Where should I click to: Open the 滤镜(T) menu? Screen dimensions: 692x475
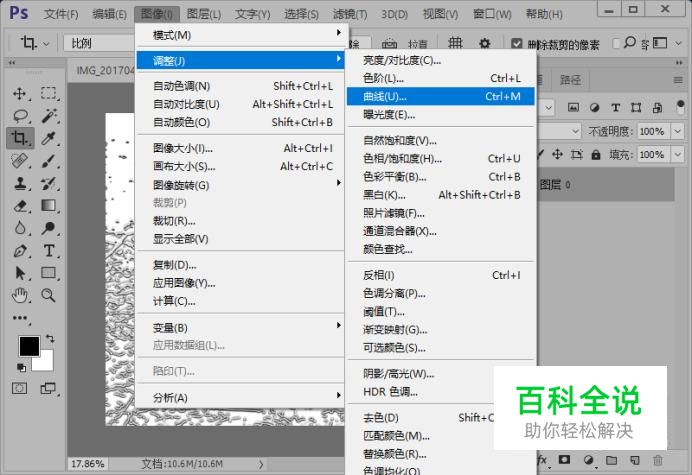(x=350, y=14)
